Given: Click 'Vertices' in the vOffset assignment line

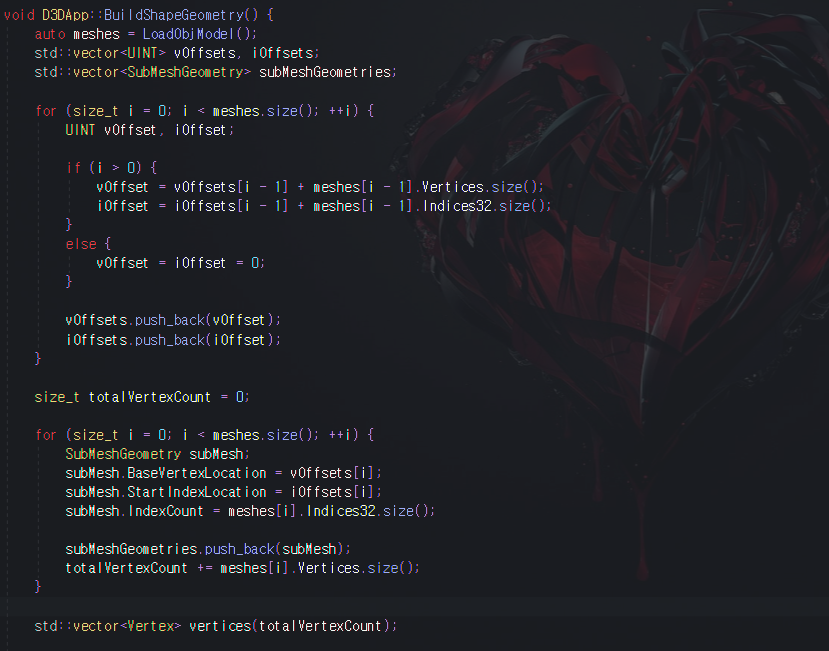Looking at the screenshot, I should [x=453, y=187].
